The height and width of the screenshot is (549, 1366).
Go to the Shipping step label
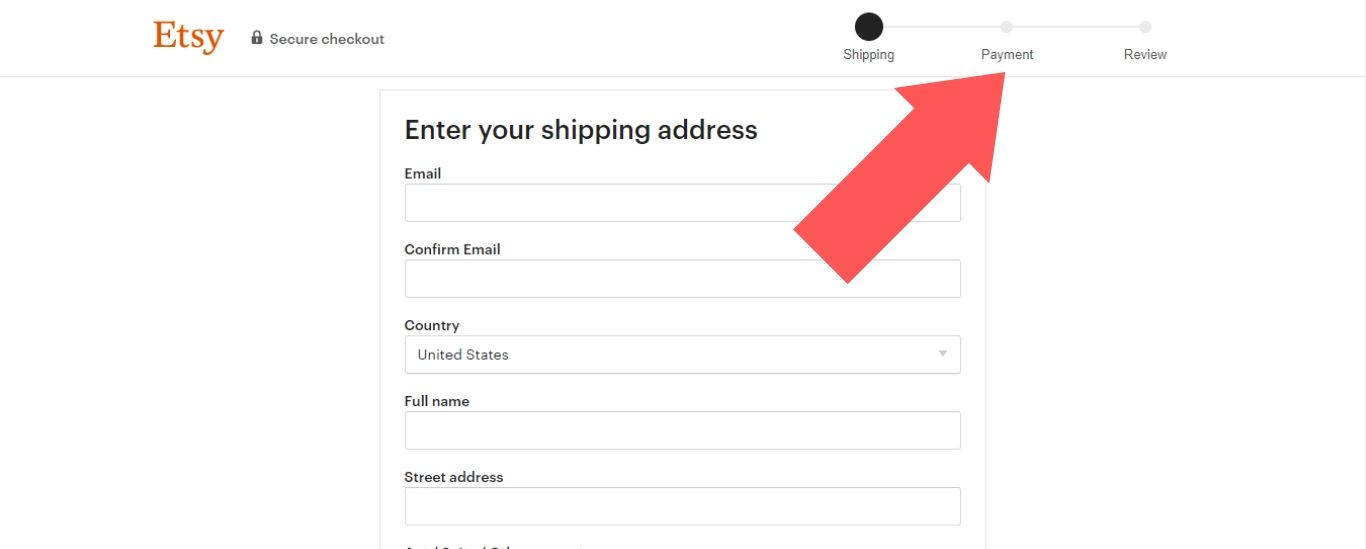tap(868, 55)
